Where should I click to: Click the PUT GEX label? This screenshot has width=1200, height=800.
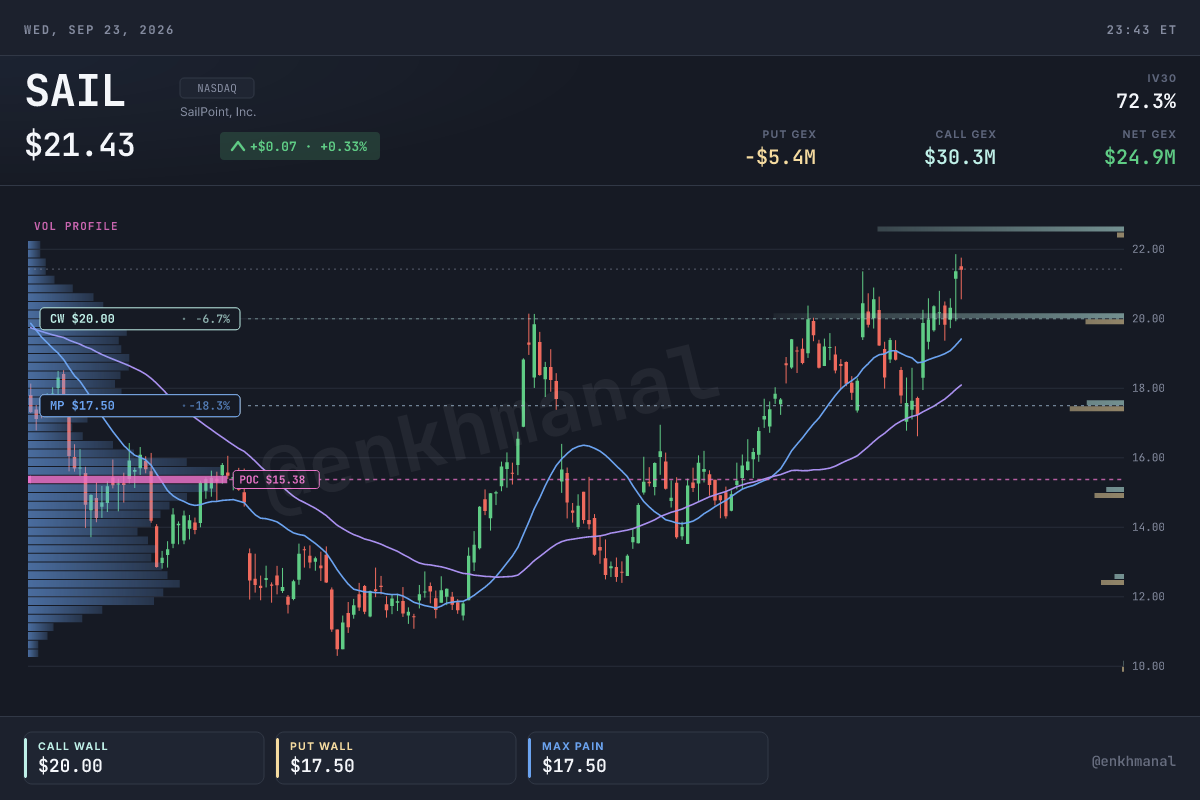point(789,134)
